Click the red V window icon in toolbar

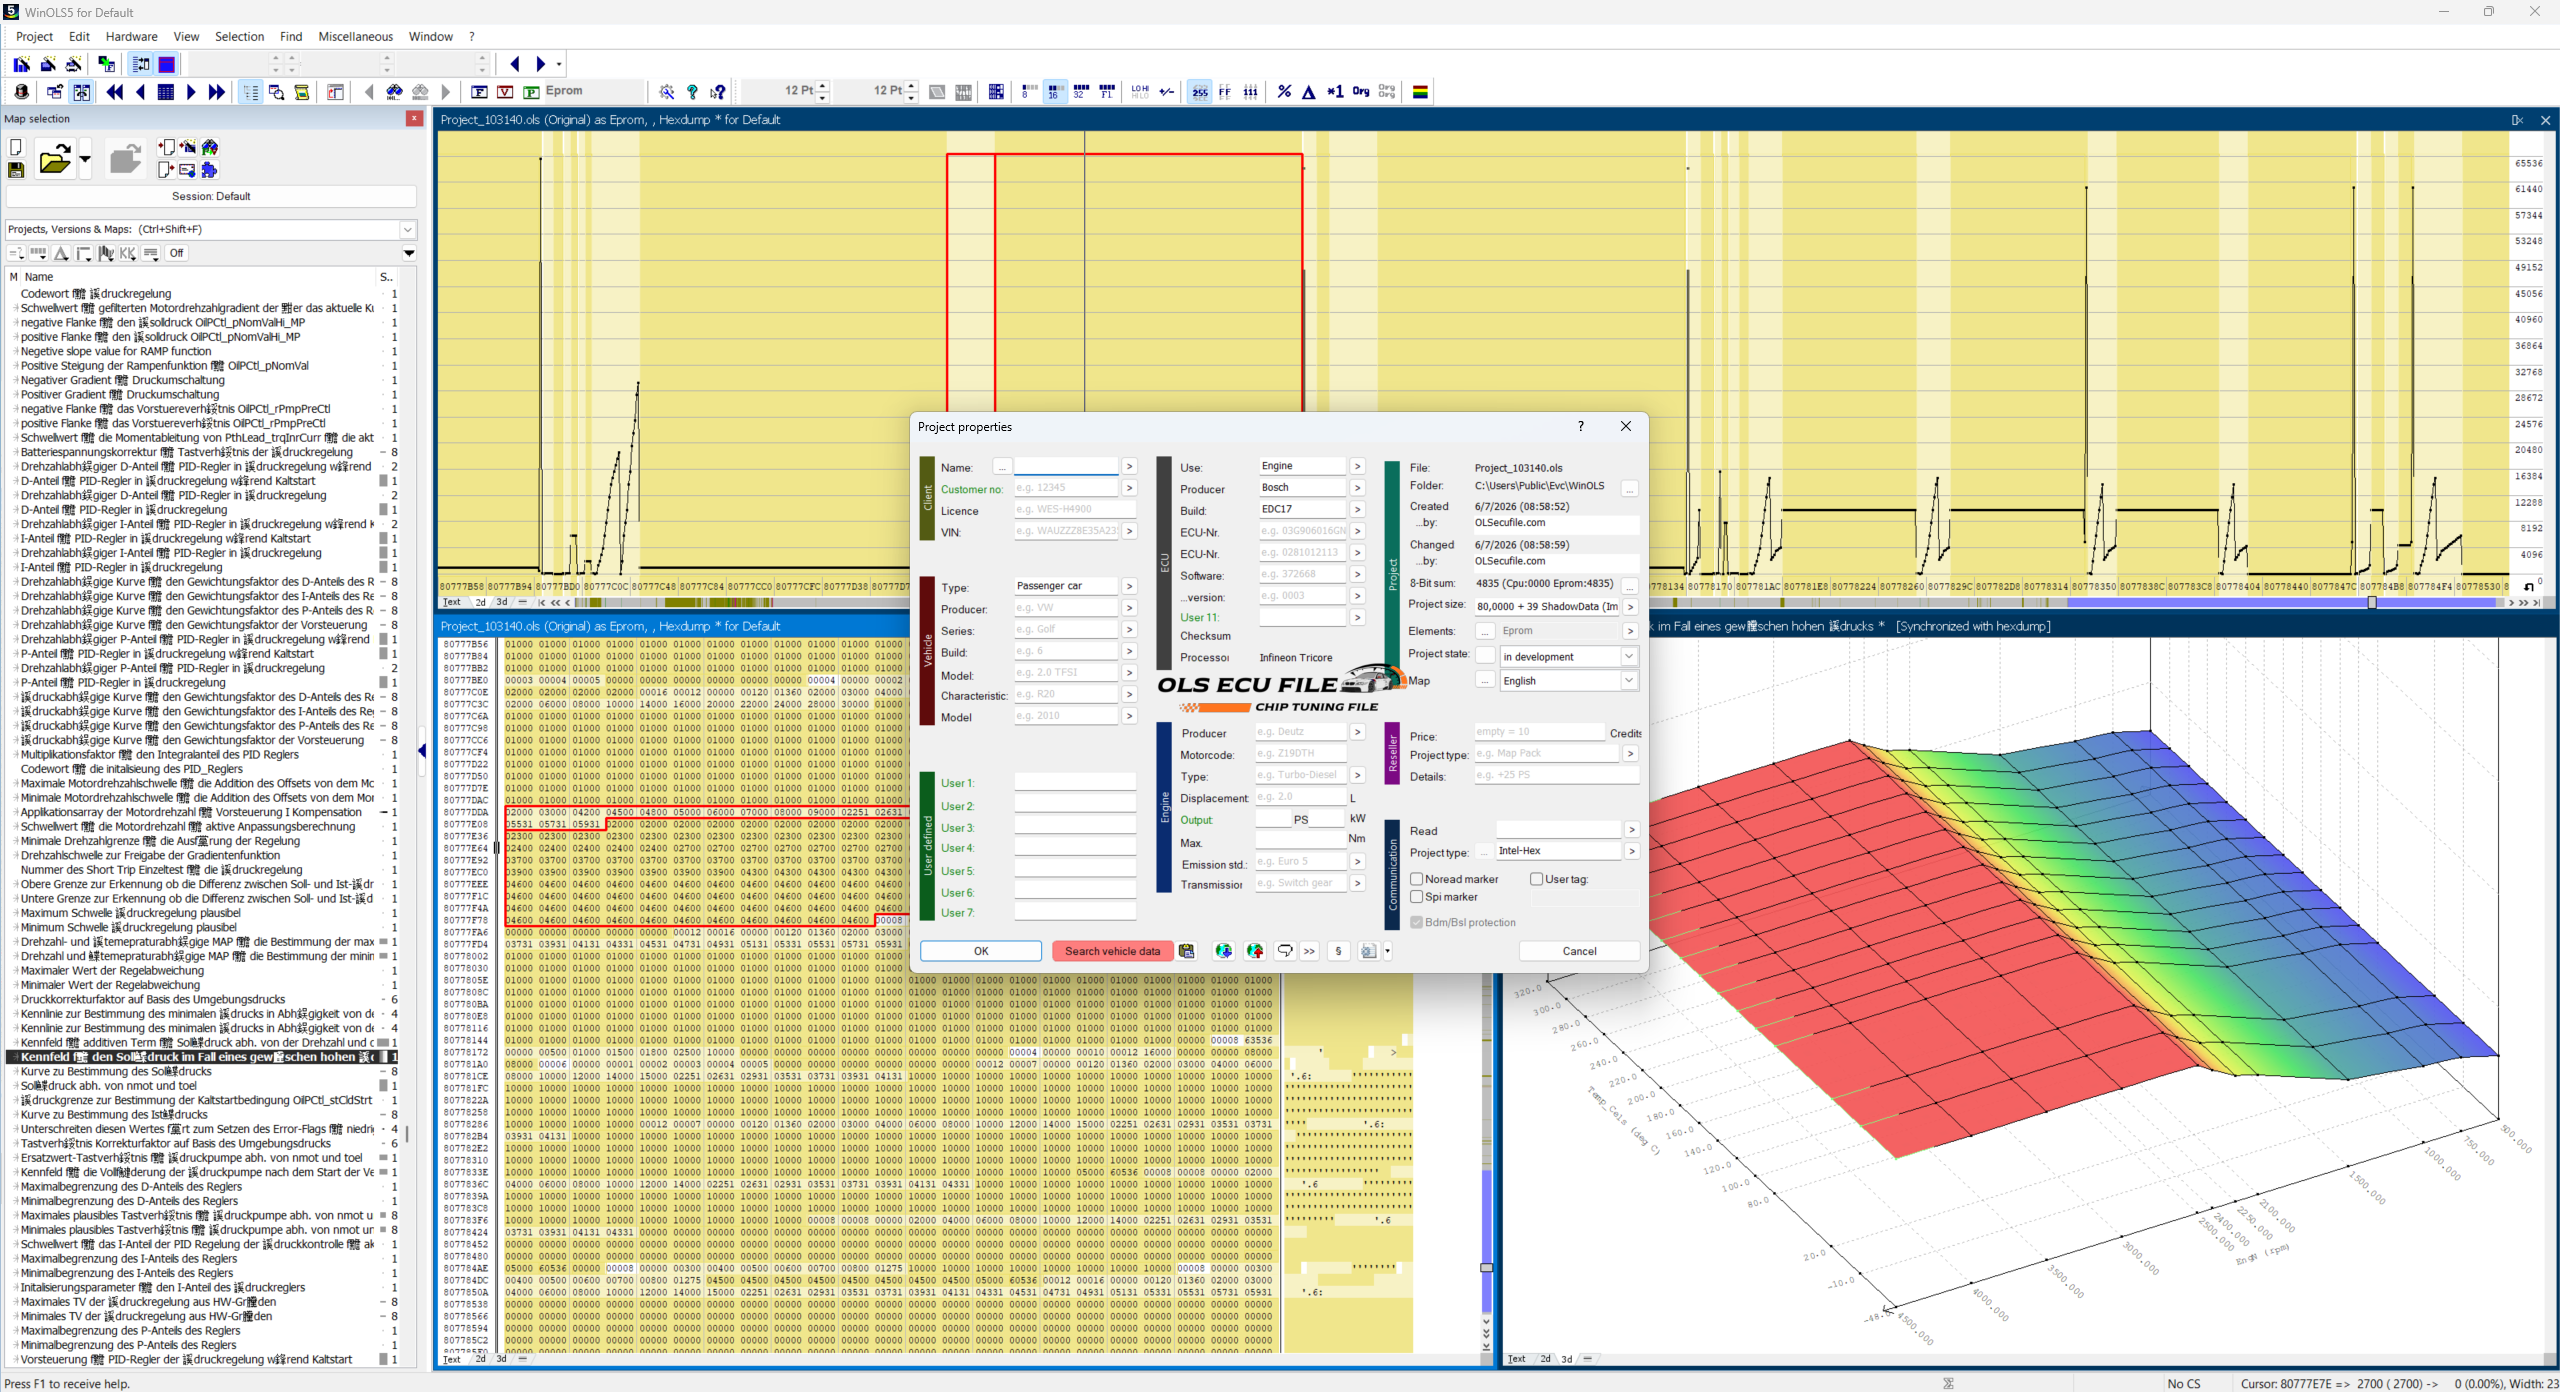[505, 92]
